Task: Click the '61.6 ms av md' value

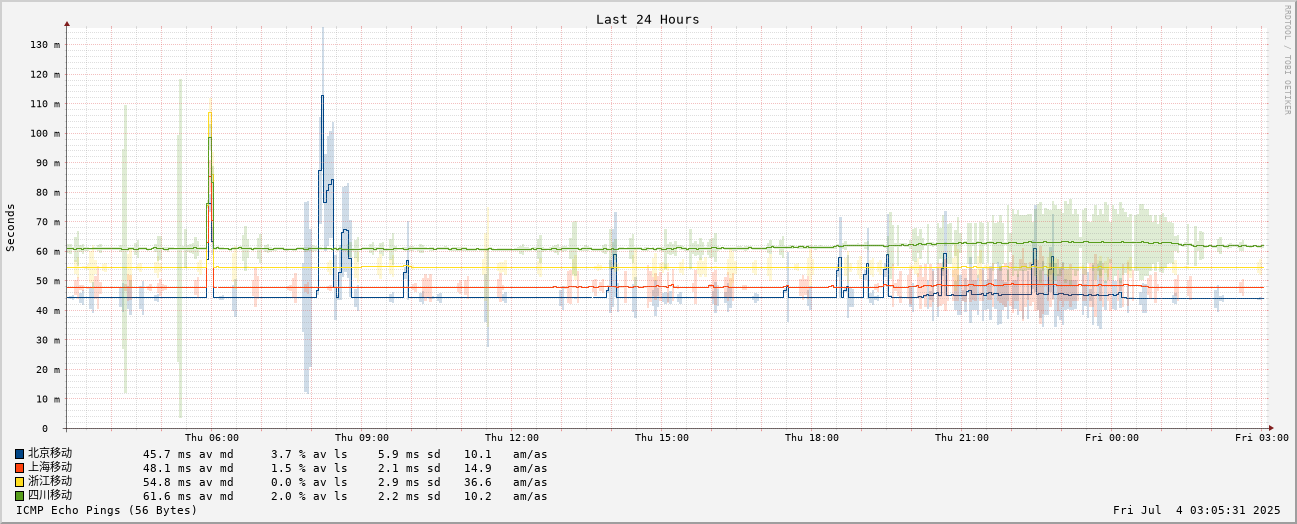Action: 188,496
